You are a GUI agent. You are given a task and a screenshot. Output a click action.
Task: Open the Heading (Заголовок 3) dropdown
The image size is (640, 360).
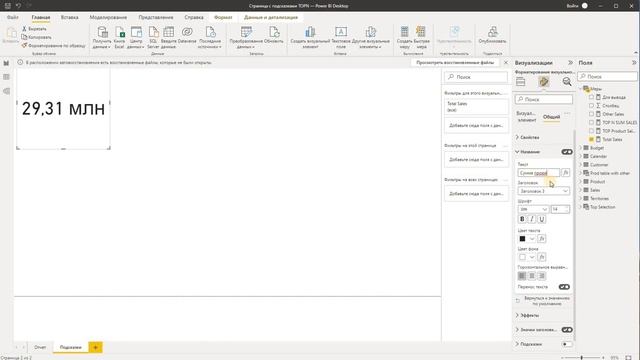tap(543, 191)
